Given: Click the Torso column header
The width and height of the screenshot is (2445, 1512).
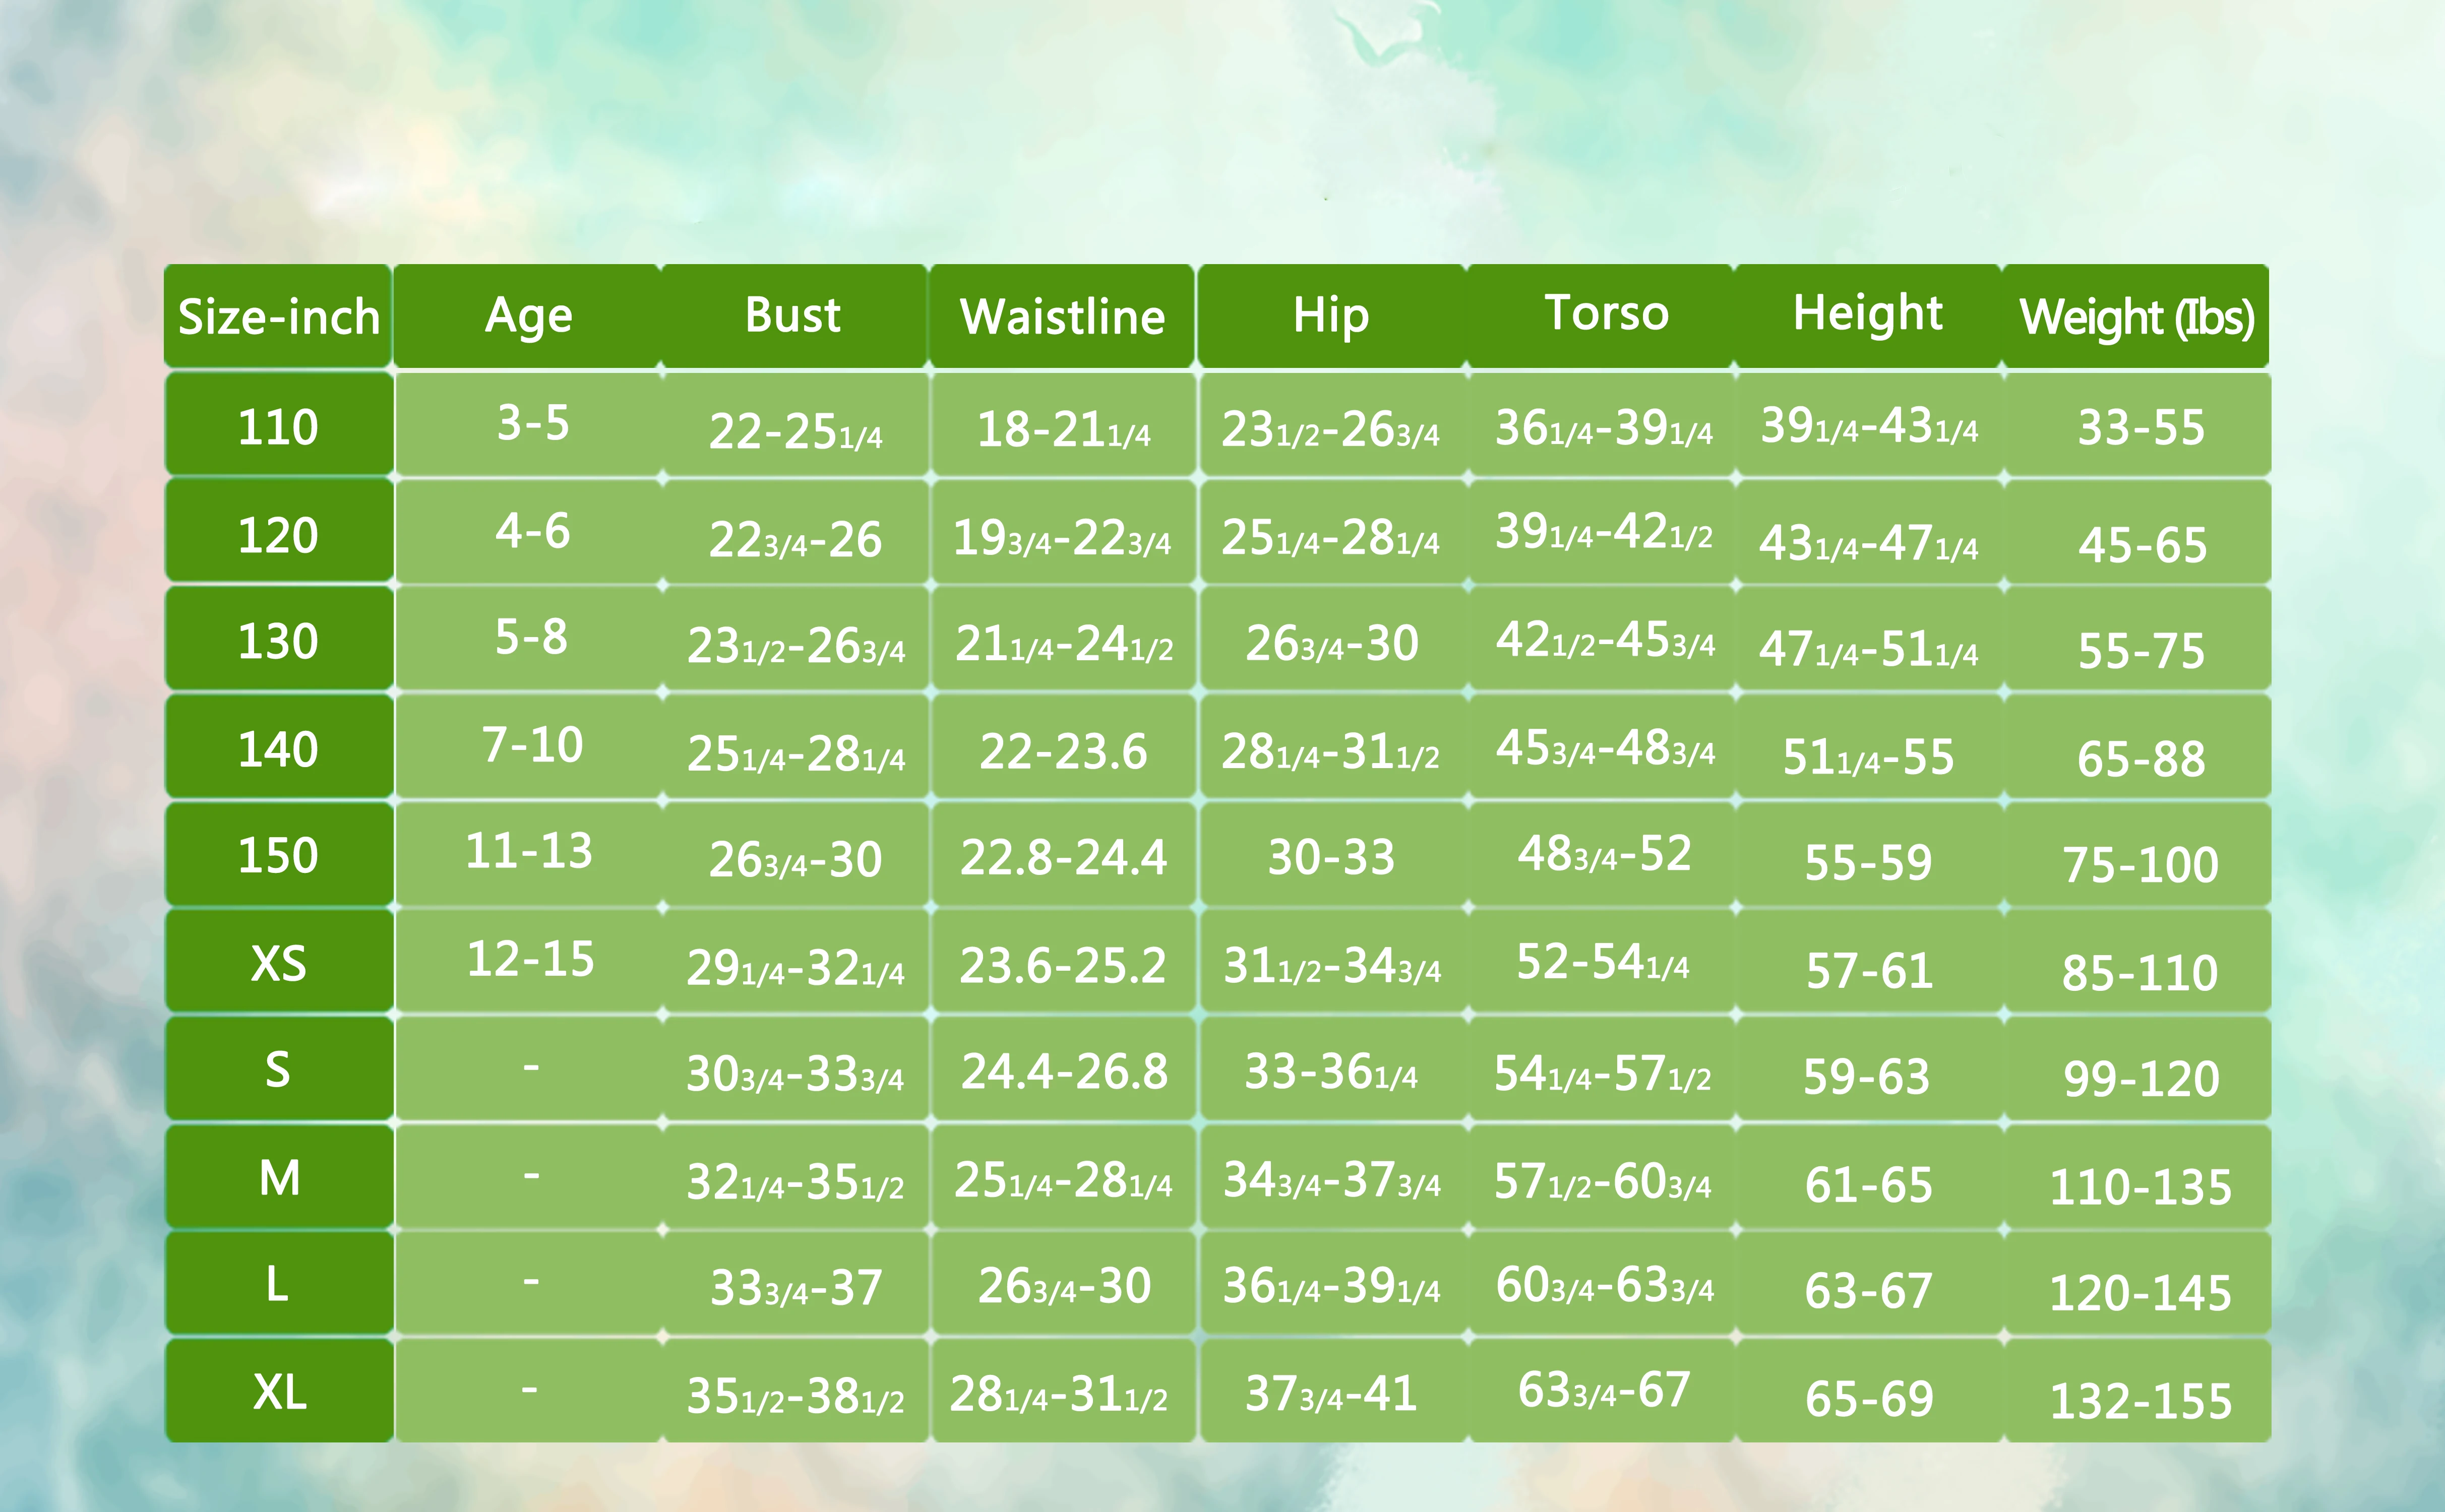Looking at the screenshot, I should 1606,314.
